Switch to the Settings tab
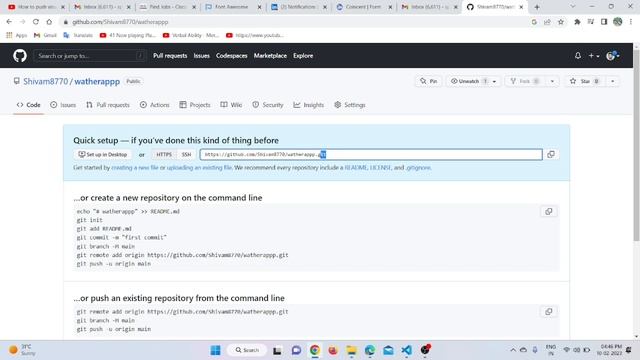The image size is (640, 360). [x=349, y=105]
